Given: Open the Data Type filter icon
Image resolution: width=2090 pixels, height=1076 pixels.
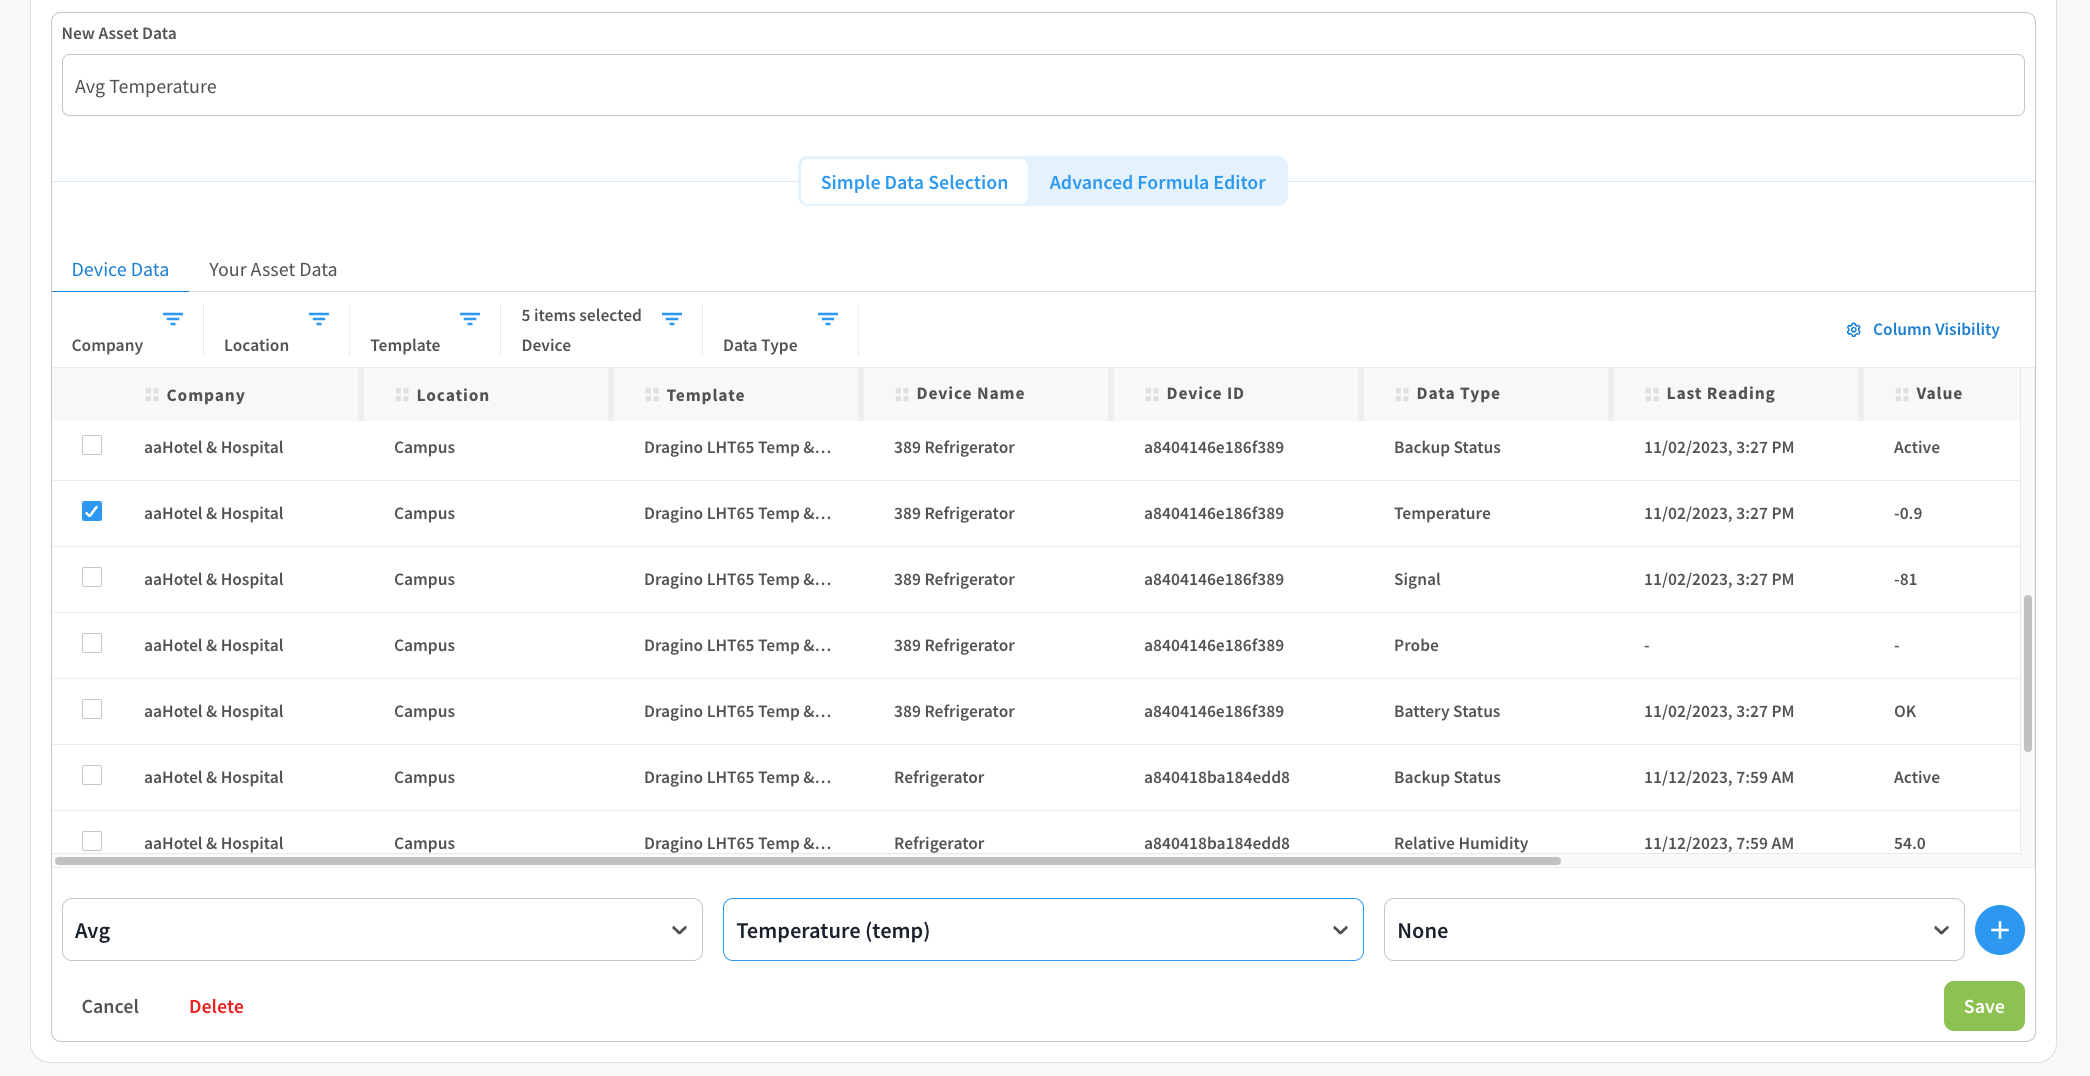Looking at the screenshot, I should tap(828, 319).
